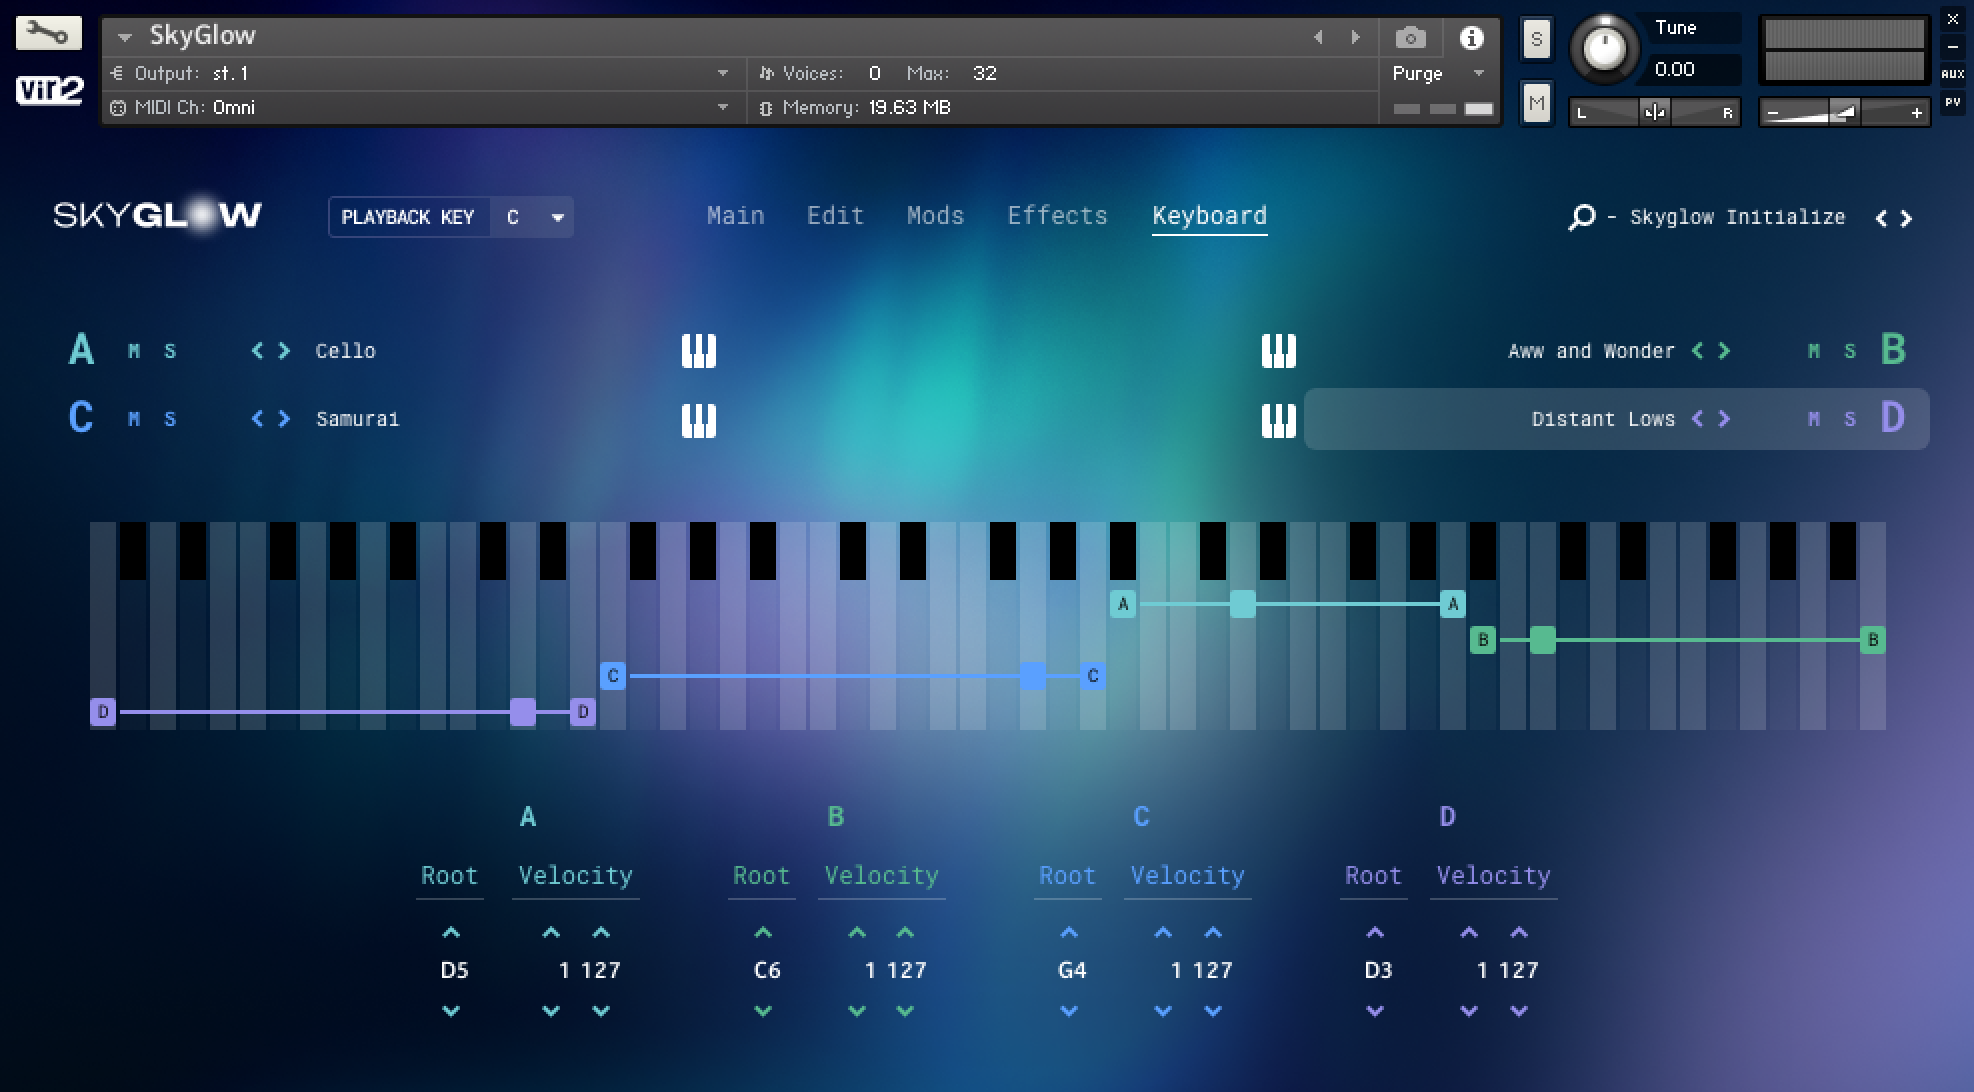The width and height of the screenshot is (1974, 1092).
Task: Select next sound for Cello layer
Action: tap(285, 351)
